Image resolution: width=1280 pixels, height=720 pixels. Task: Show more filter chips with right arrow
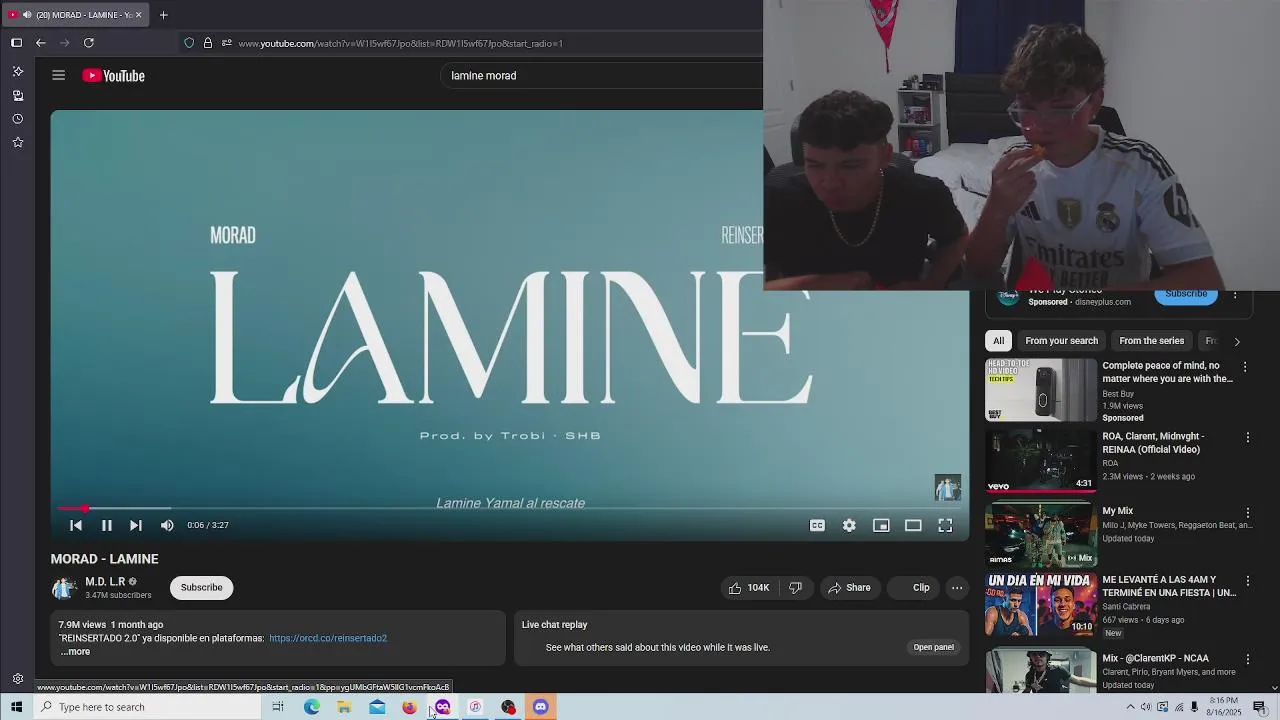[x=1237, y=341]
